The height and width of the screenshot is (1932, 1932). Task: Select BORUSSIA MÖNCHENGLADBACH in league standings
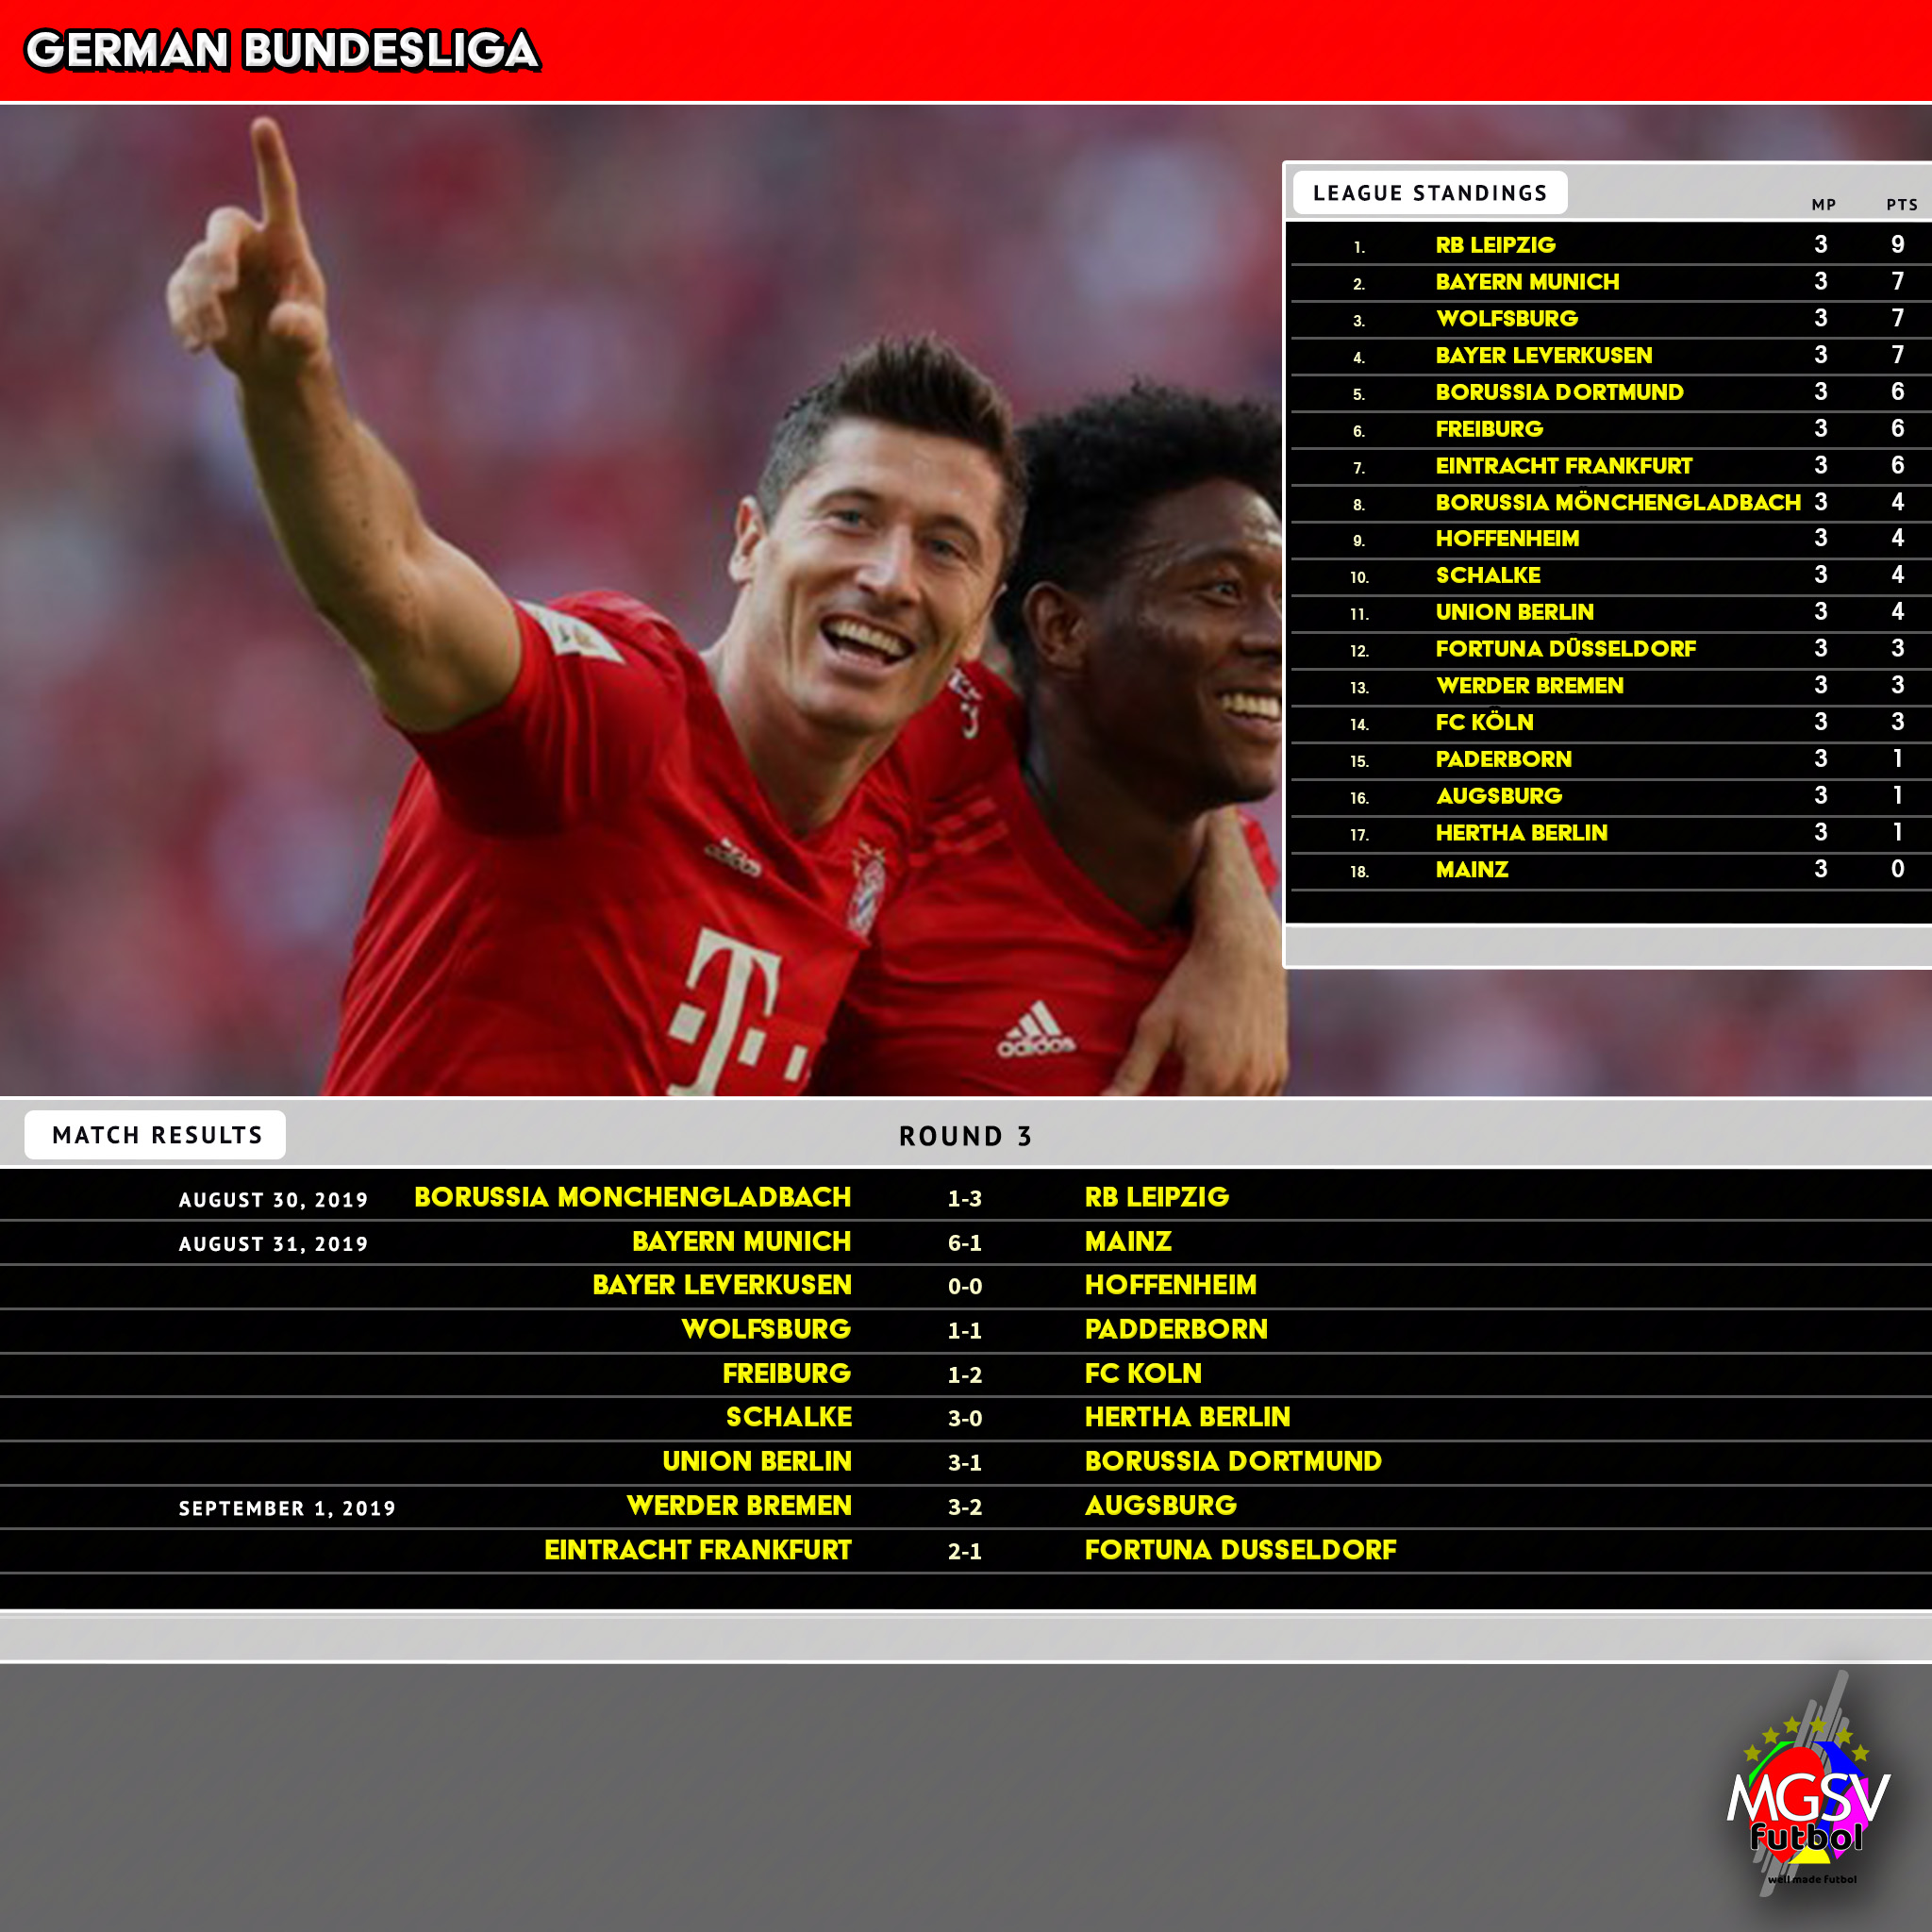[1618, 502]
